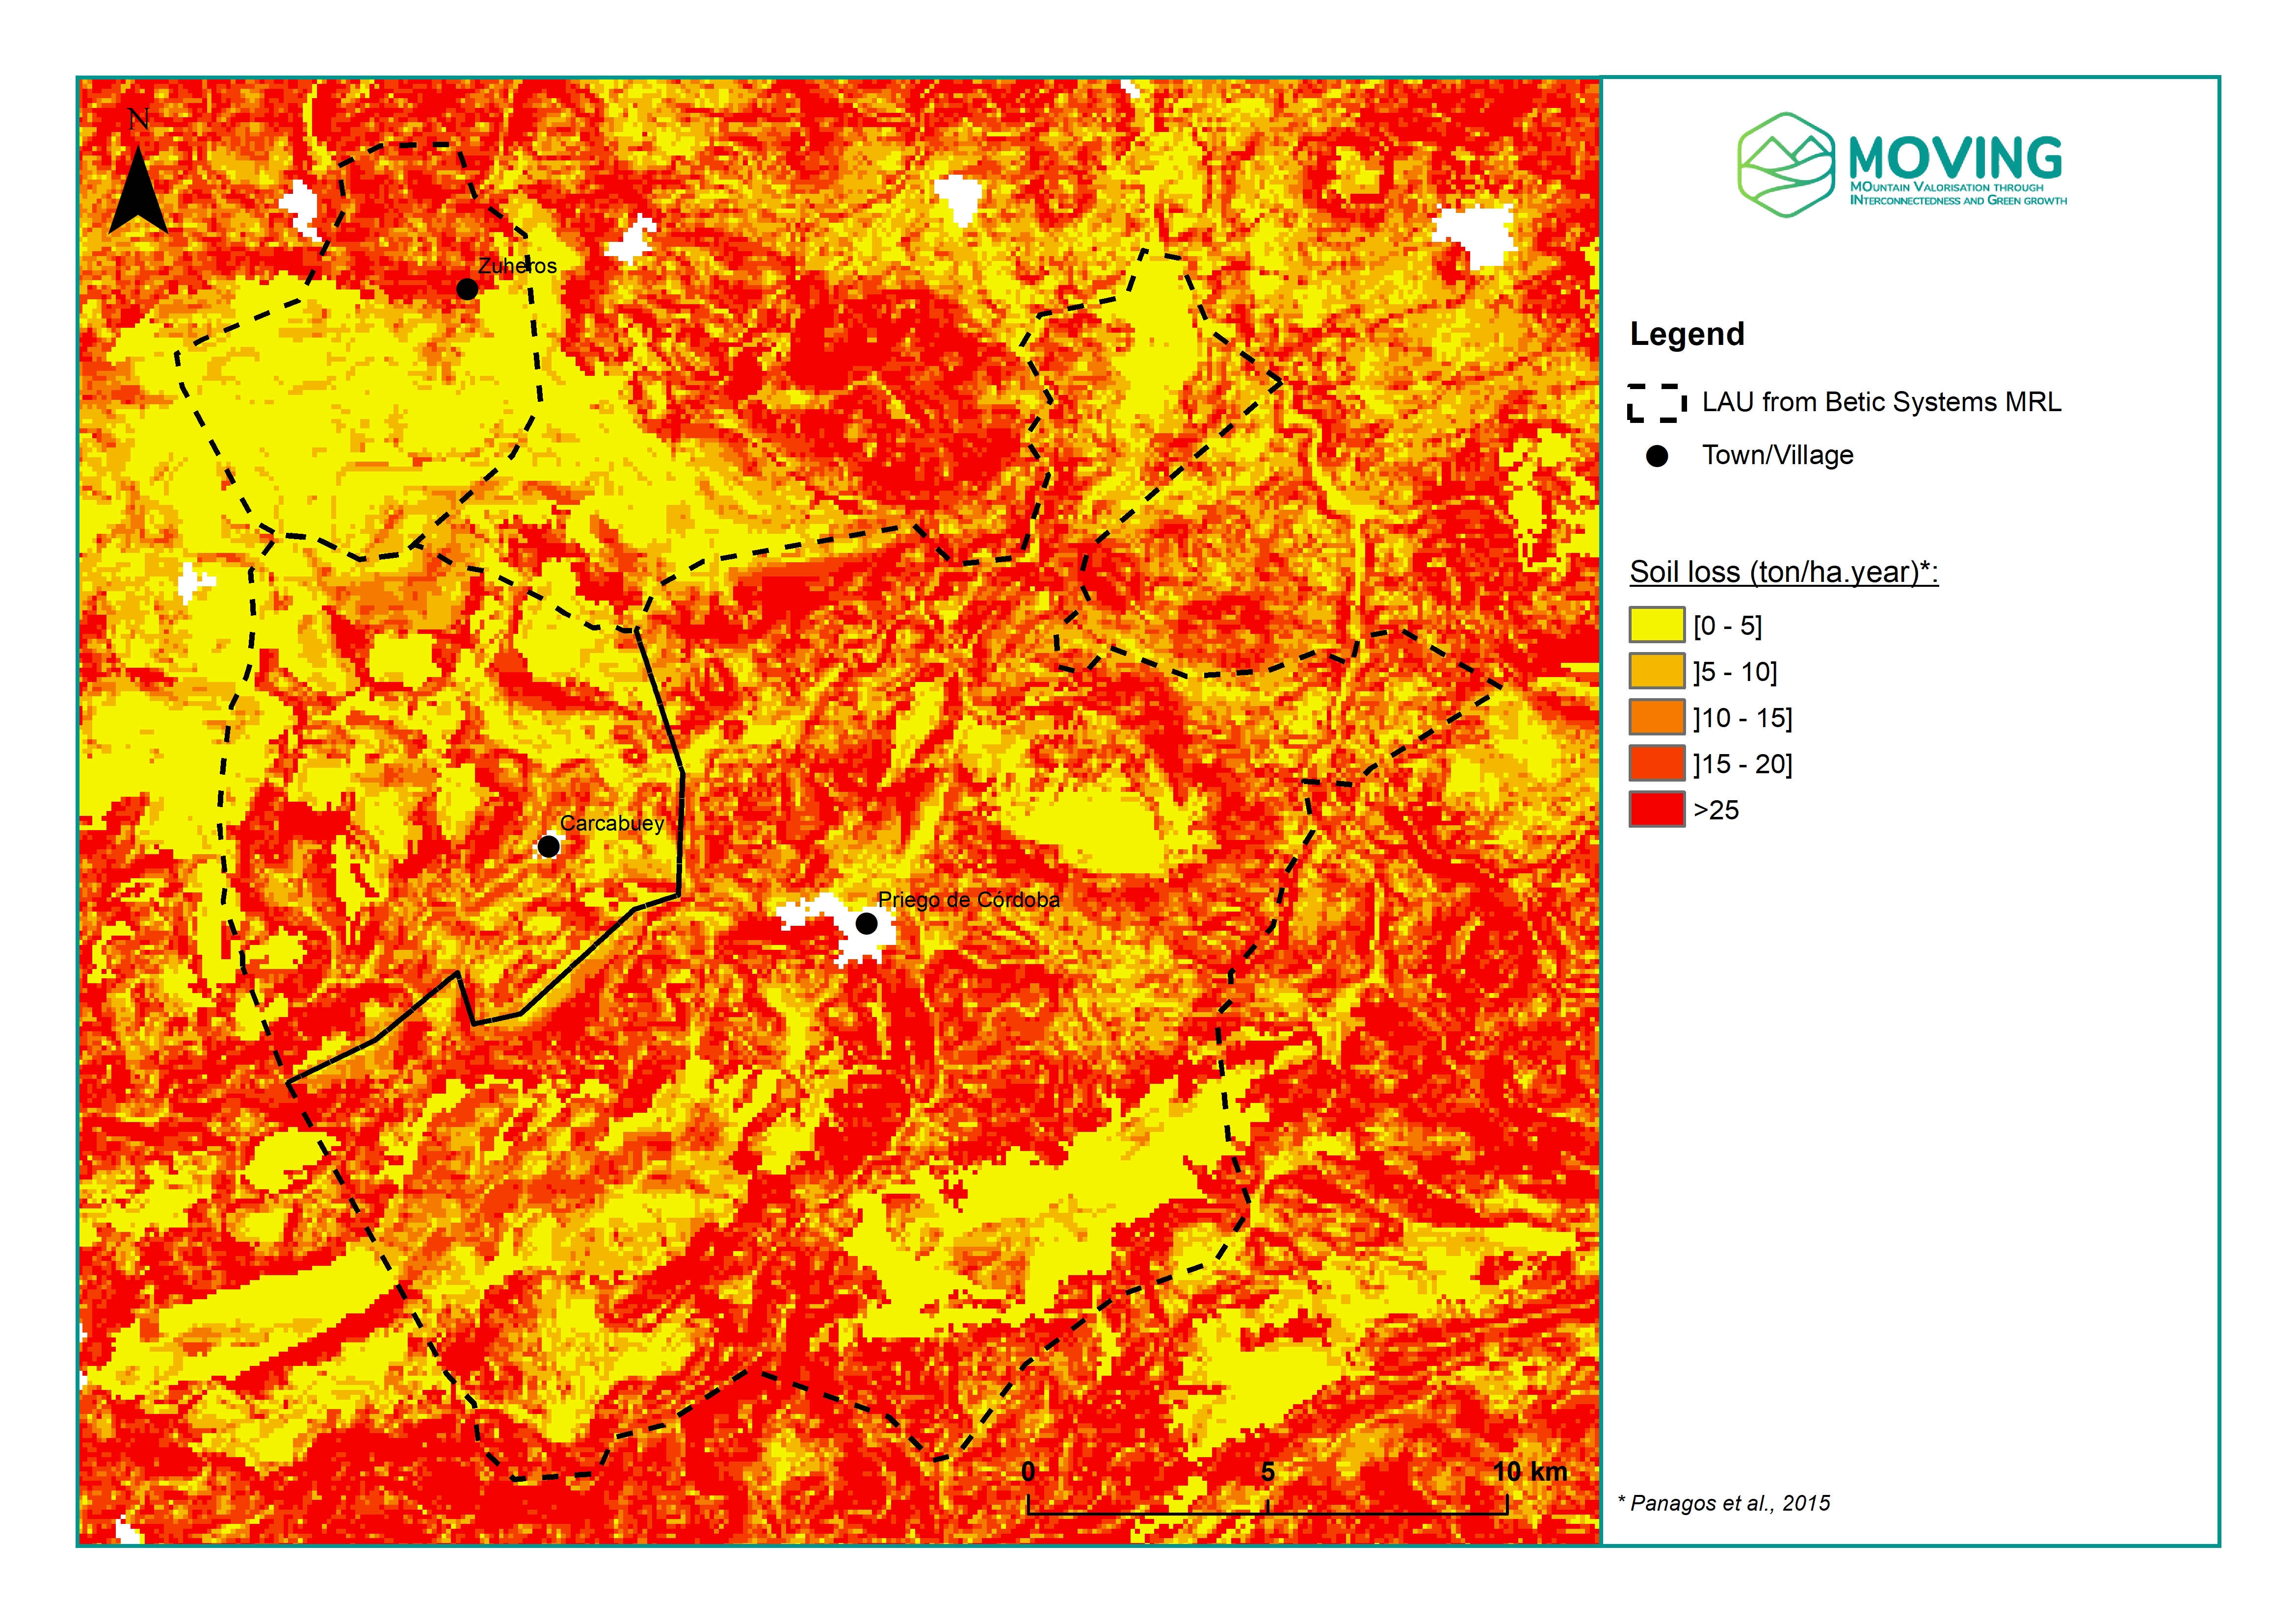The image size is (2296, 1623).
Task: Click the Priego de Córdoba dot marker
Action: 867,924
